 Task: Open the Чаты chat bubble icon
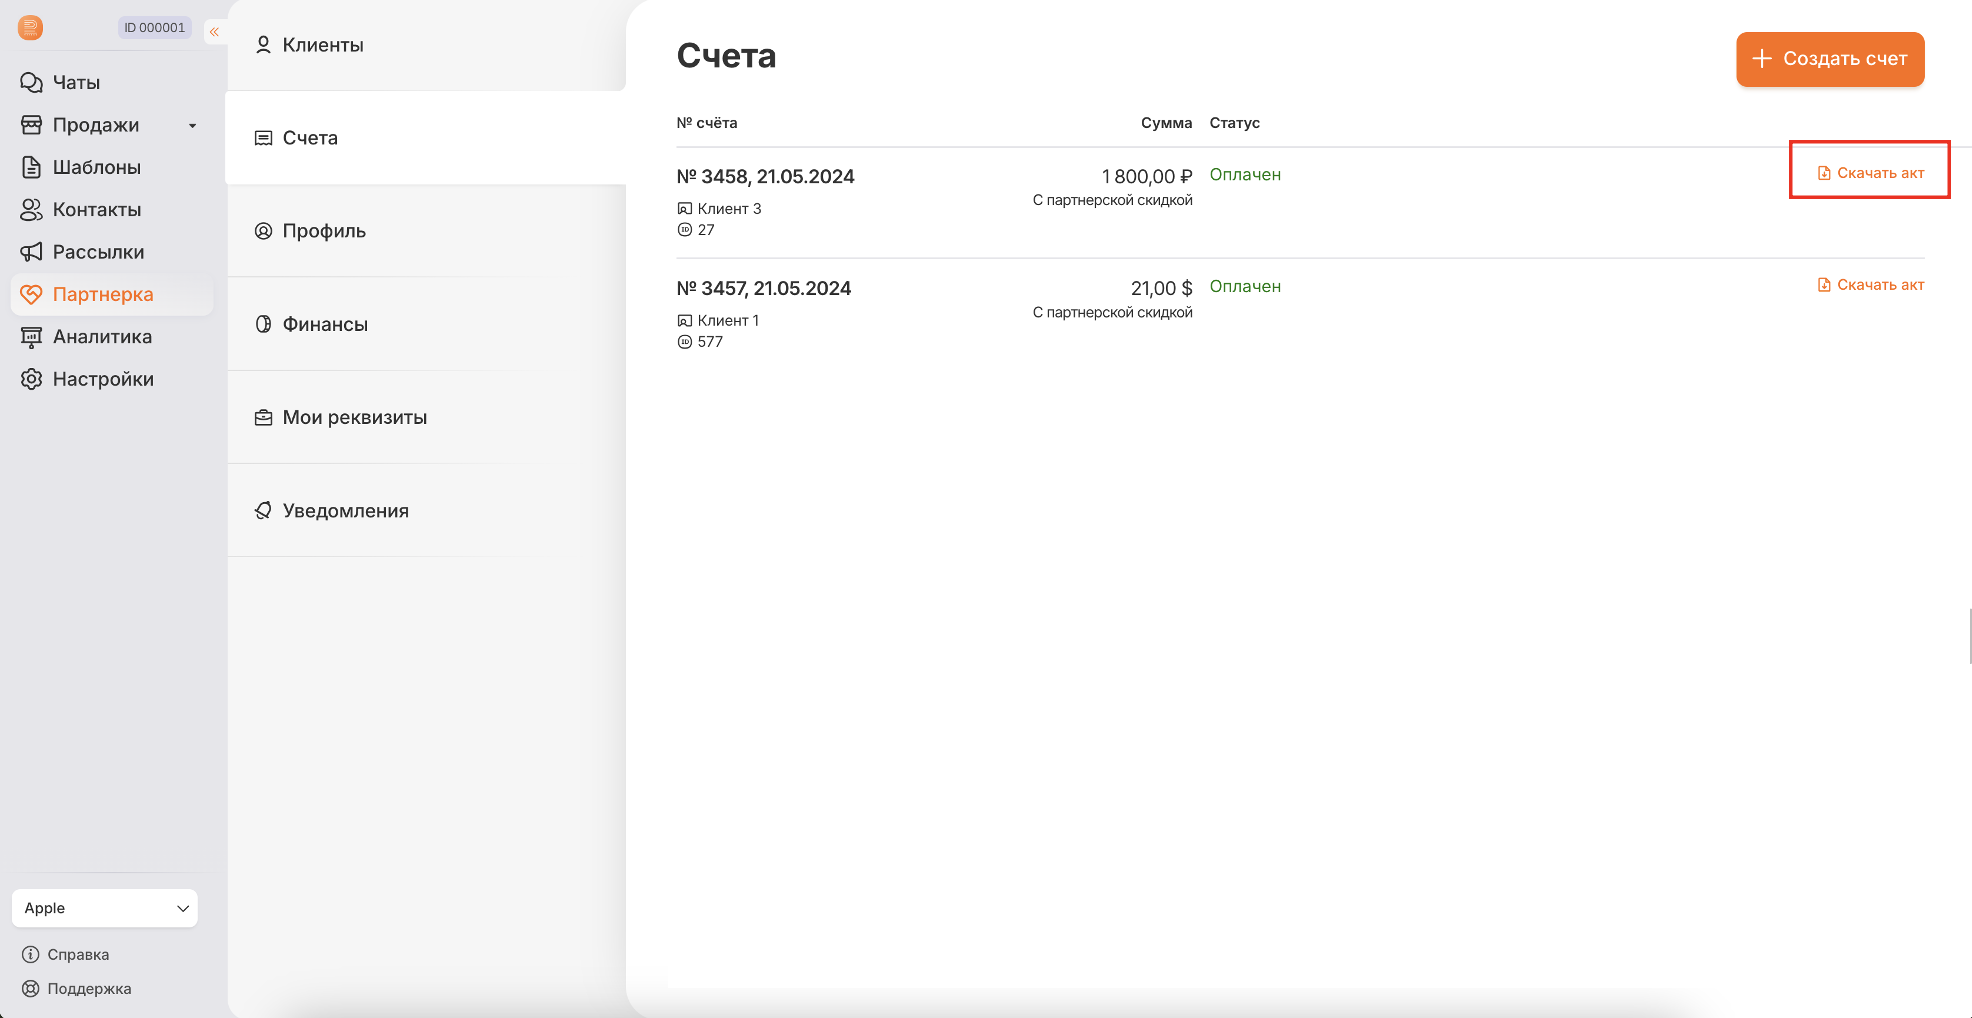(31, 82)
